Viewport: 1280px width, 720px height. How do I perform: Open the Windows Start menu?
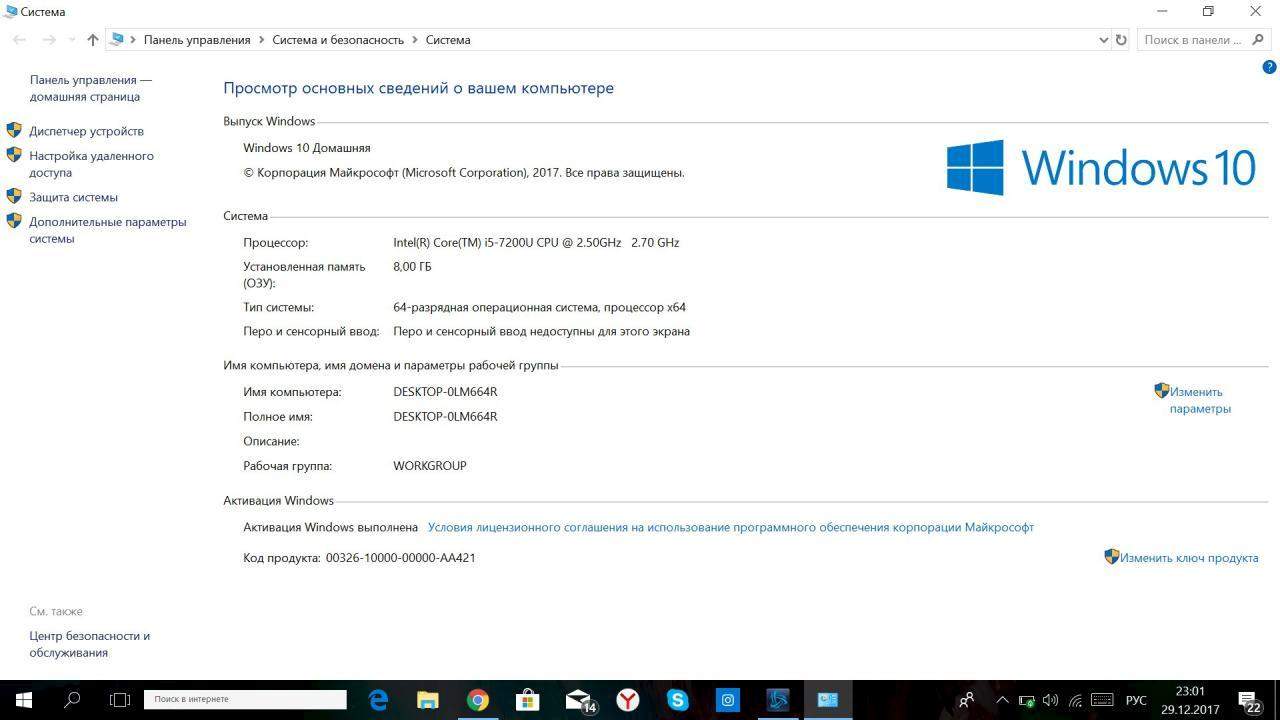click(x=24, y=700)
